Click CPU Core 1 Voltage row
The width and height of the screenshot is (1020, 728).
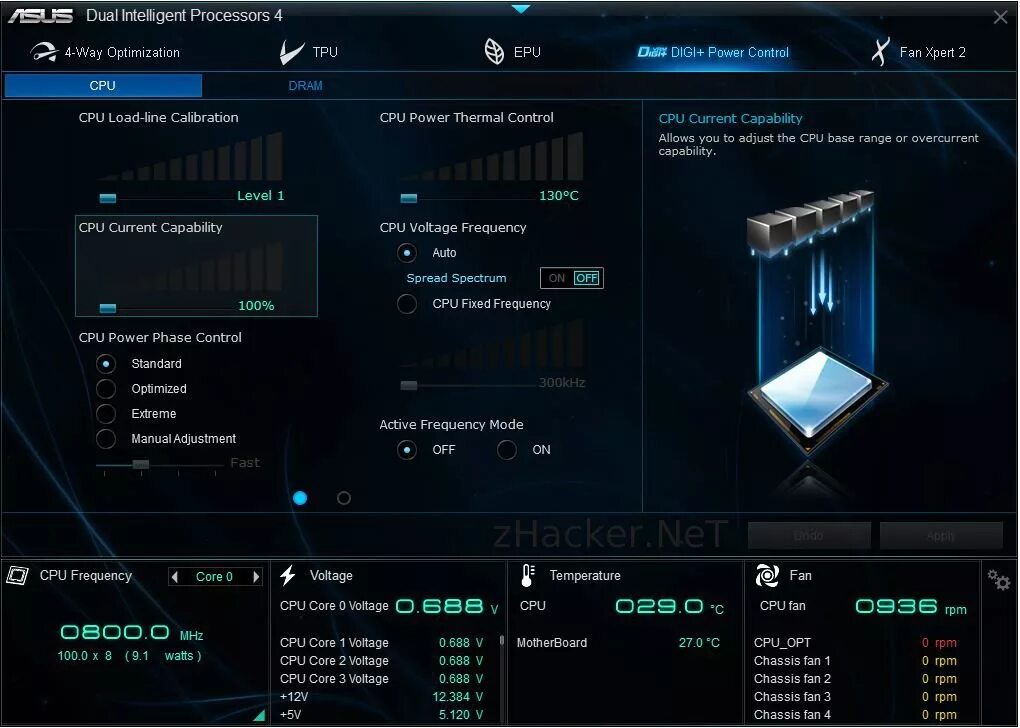tap(381, 643)
